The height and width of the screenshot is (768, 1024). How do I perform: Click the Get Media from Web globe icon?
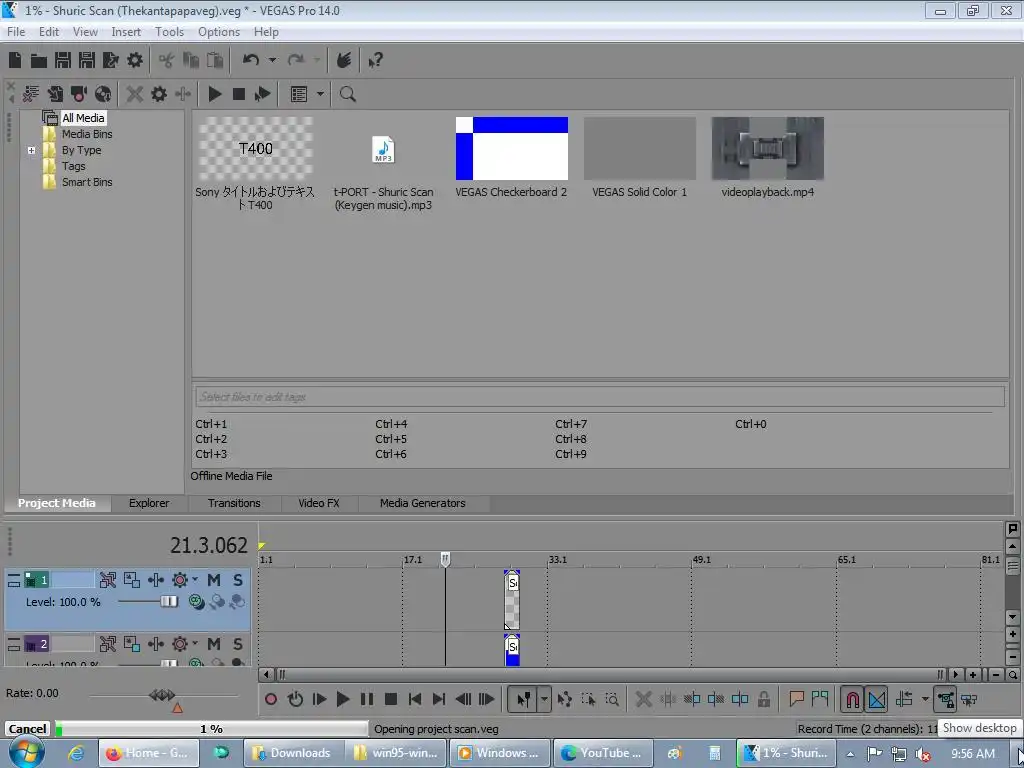click(x=103, y=94)
